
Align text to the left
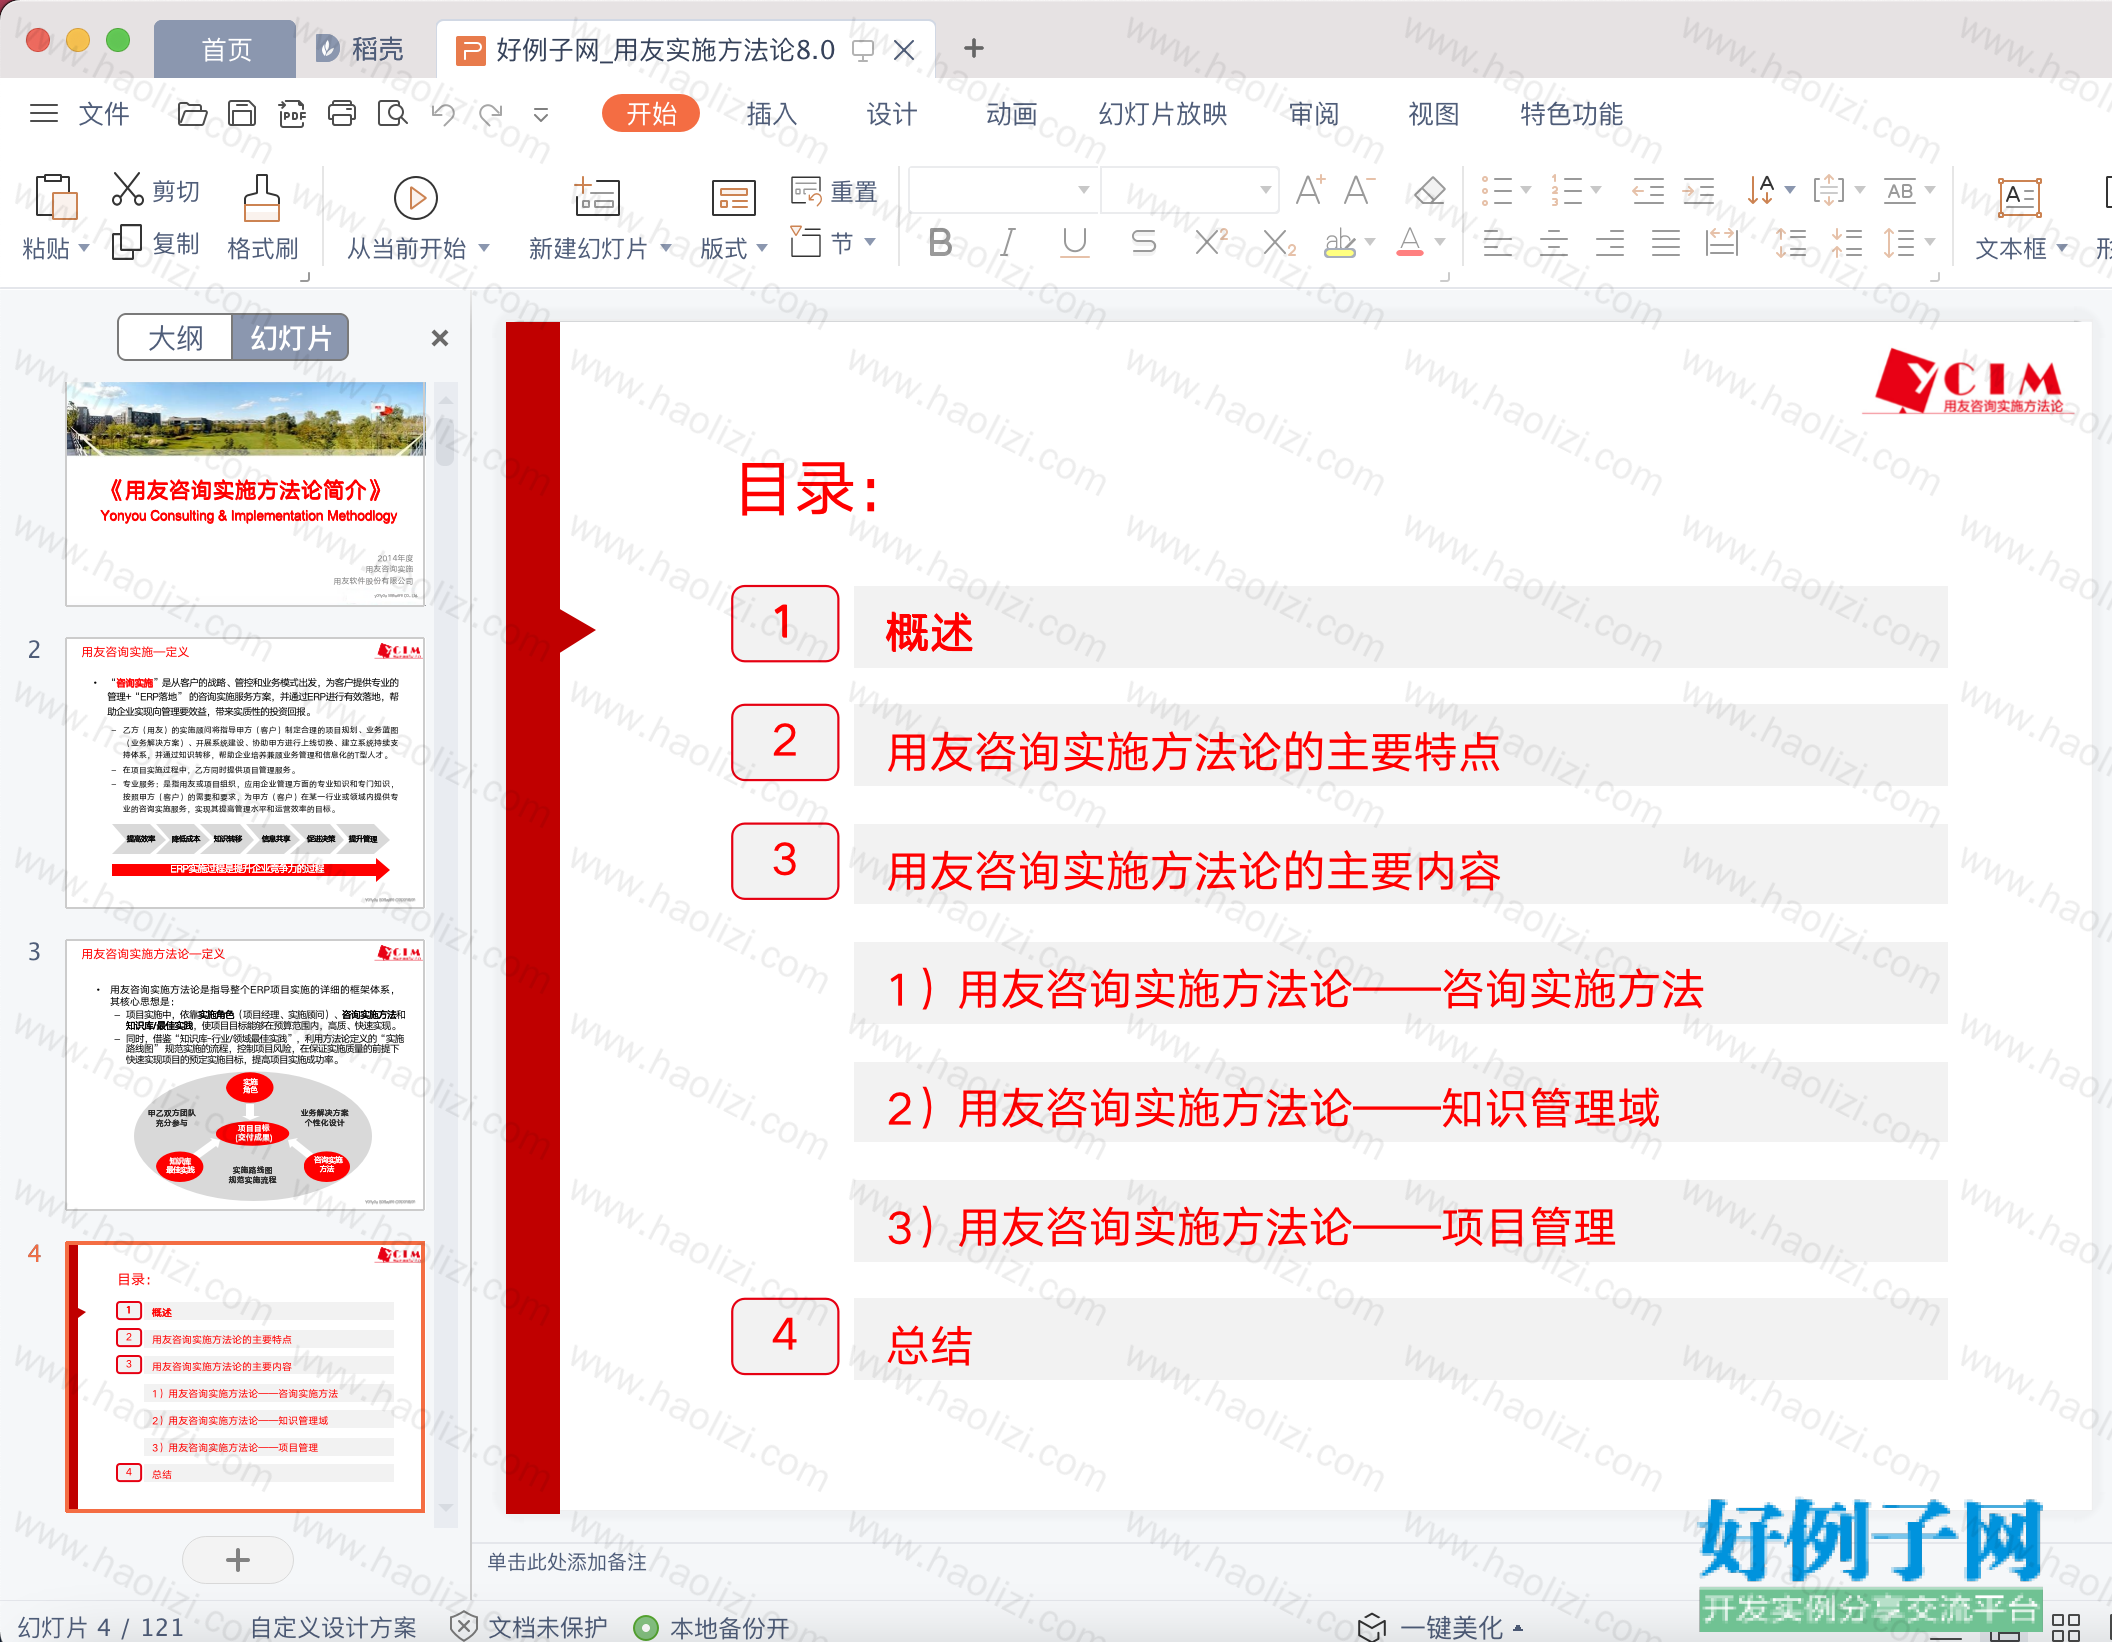pos(1497,243)
